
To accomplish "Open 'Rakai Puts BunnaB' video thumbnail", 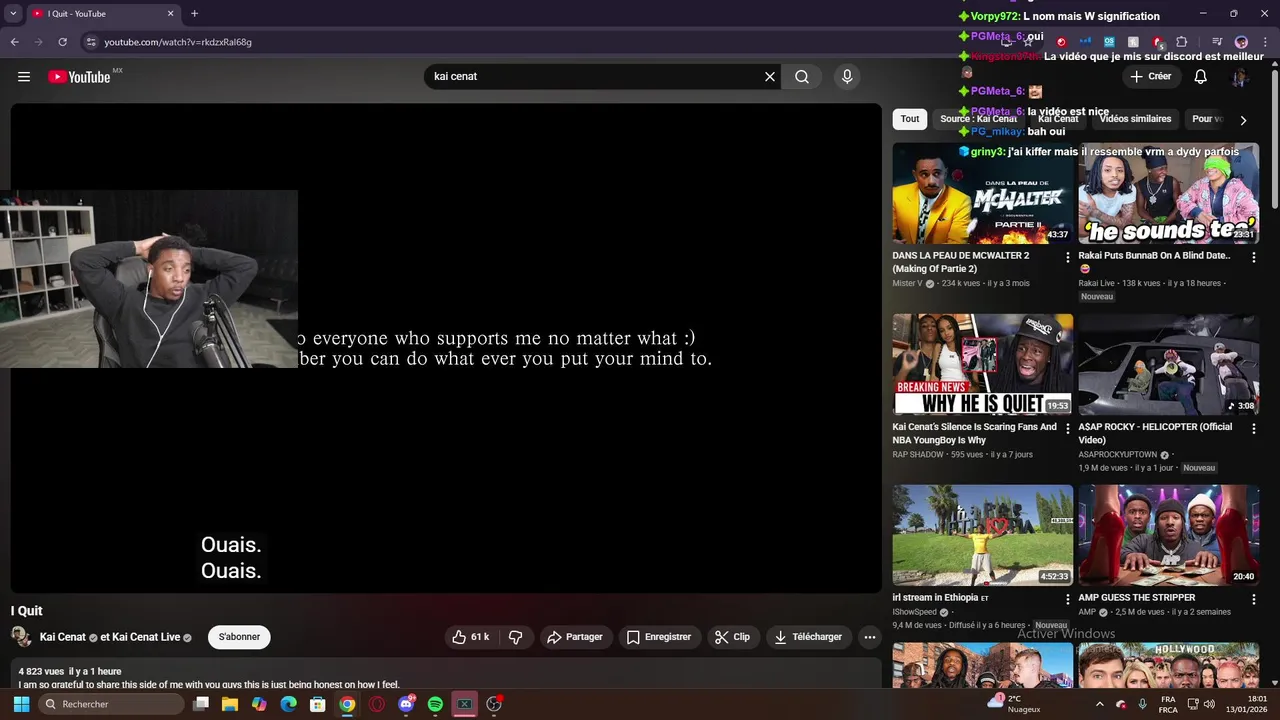I will (1168, 193).
